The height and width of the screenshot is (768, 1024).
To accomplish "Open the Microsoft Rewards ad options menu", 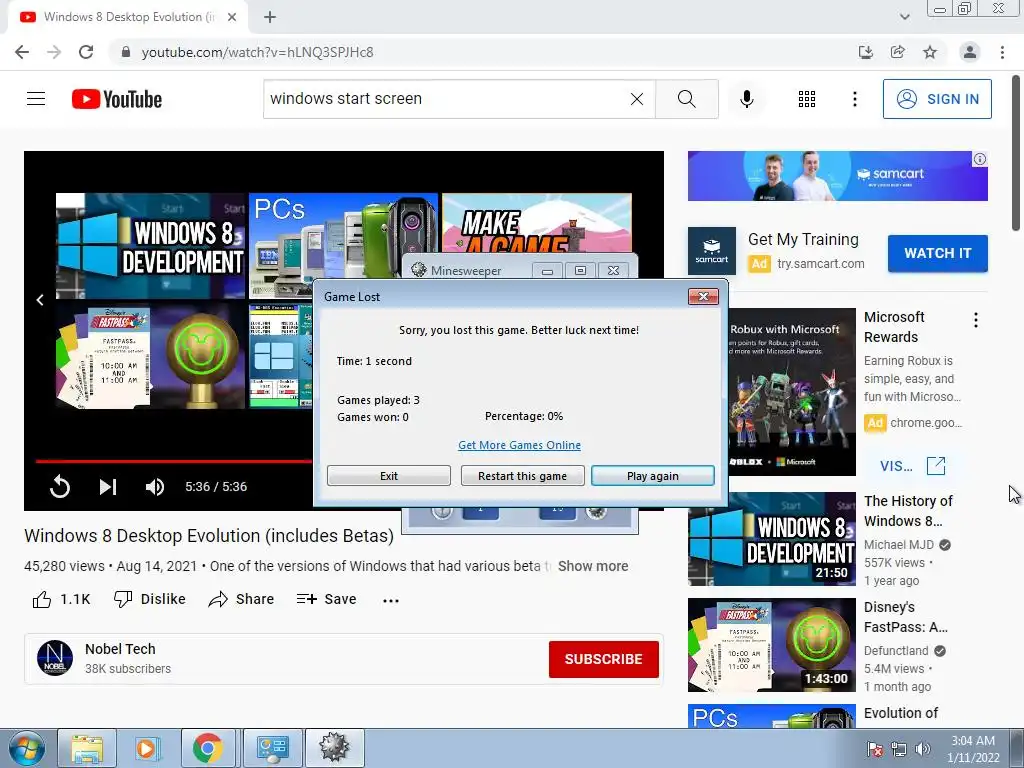I will [976, 320].
